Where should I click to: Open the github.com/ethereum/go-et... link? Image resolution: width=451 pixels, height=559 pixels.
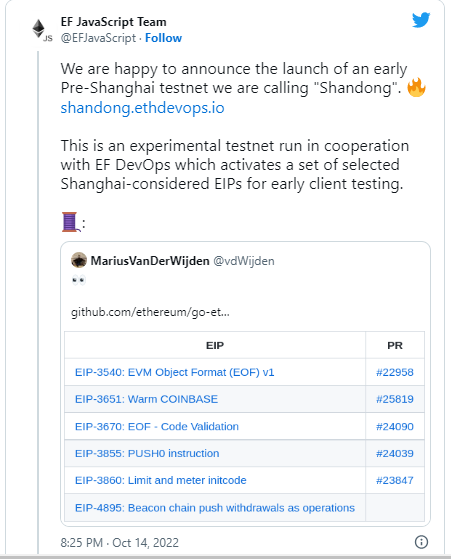tap(150, 312)
